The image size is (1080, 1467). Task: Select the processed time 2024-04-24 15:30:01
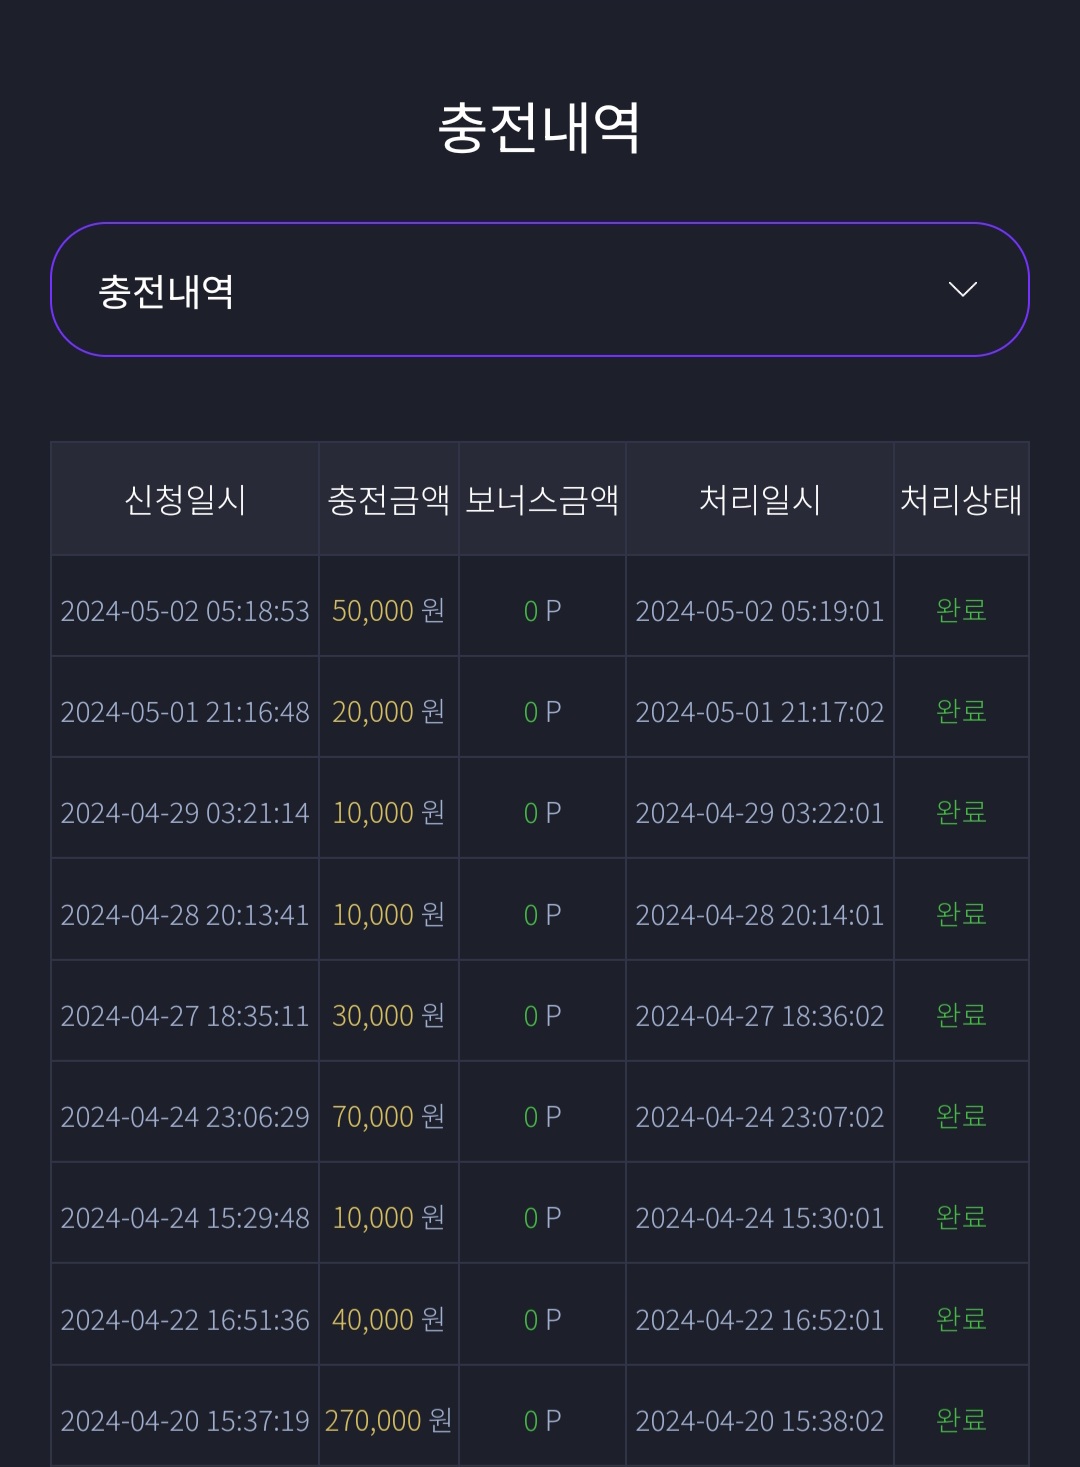pyautogui.click(x=760, y=1218)
